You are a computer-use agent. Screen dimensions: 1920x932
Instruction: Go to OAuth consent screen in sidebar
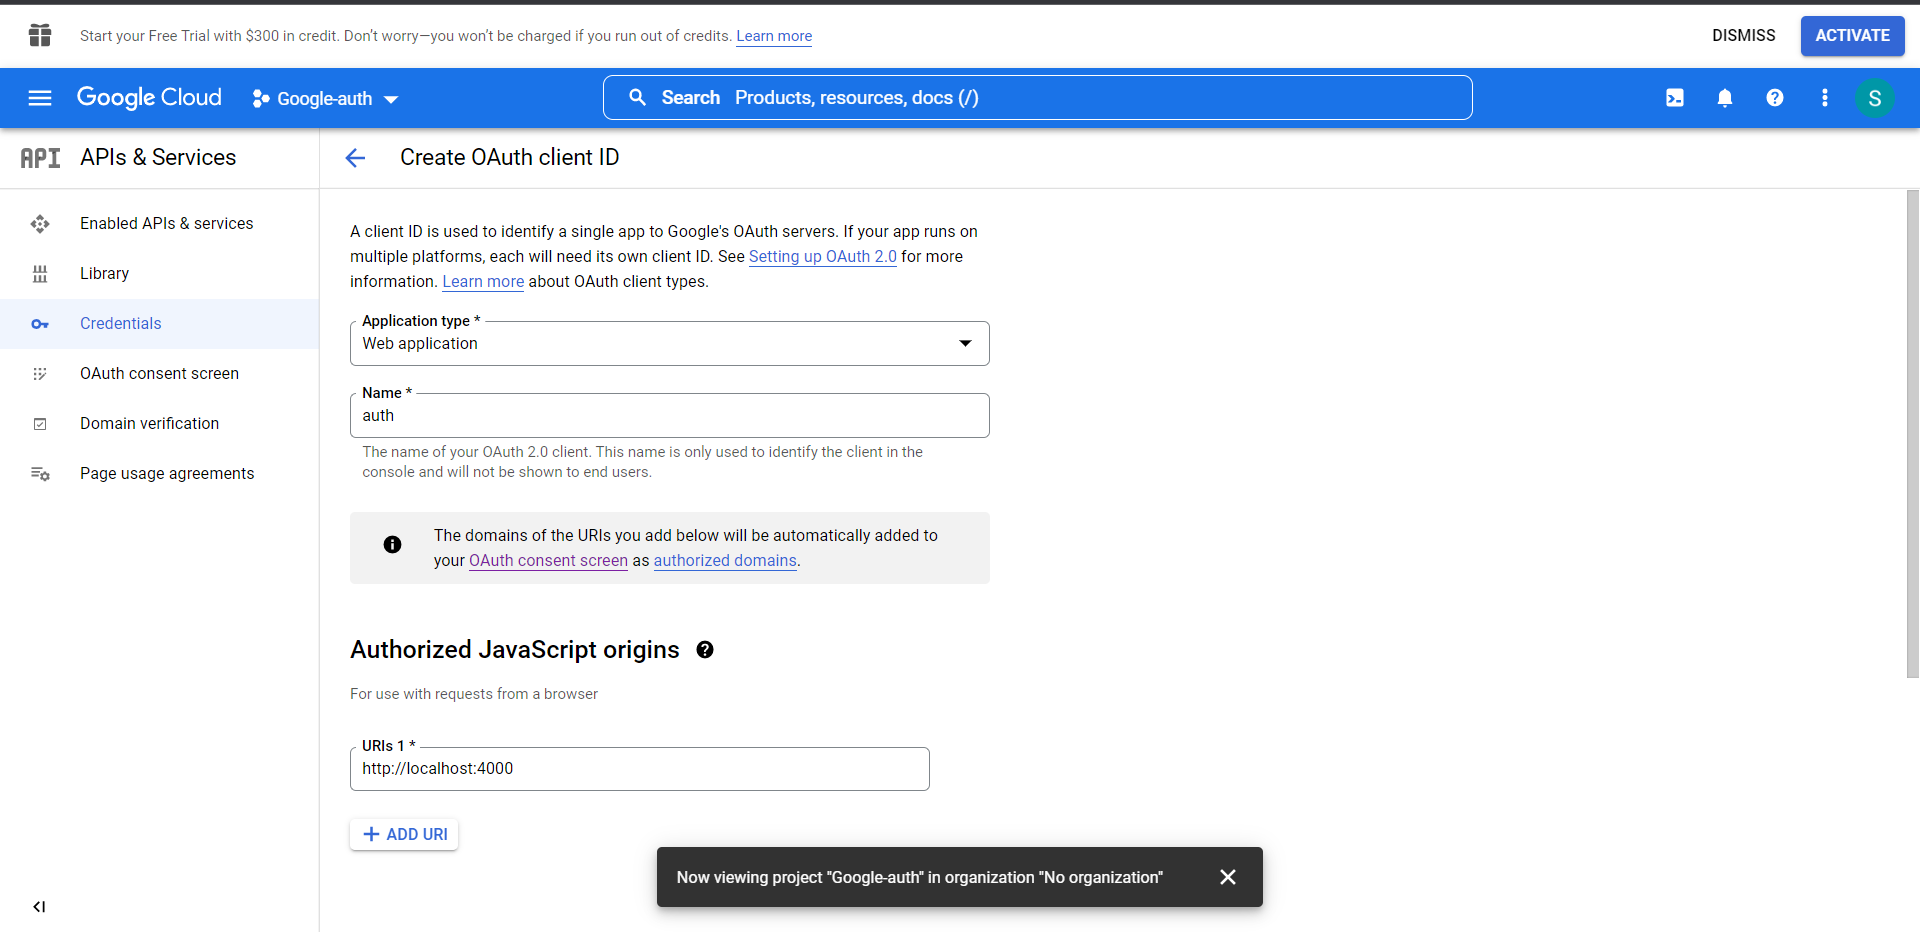[159, 374]
